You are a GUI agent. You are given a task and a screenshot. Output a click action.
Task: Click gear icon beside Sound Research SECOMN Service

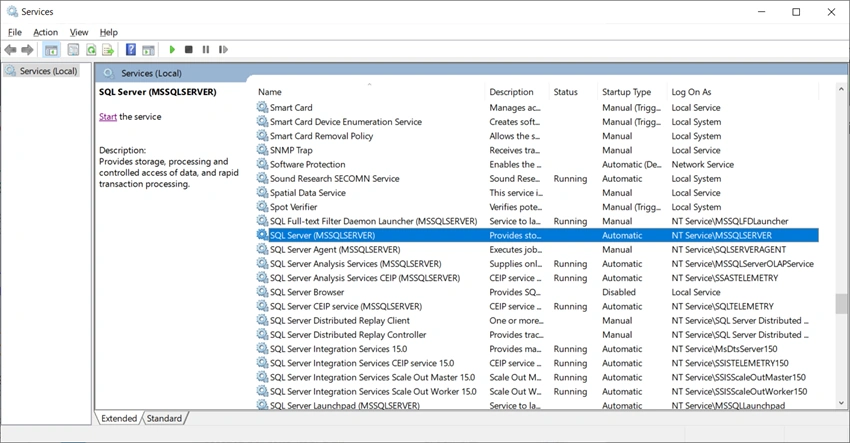[x=262, y=178]
